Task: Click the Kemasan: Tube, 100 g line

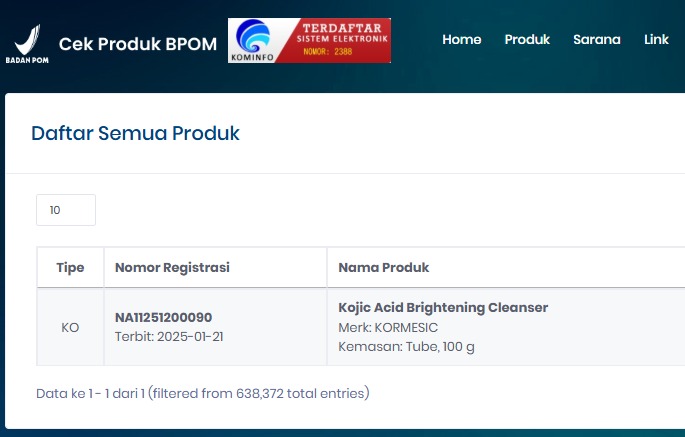Action: (406, 346)
